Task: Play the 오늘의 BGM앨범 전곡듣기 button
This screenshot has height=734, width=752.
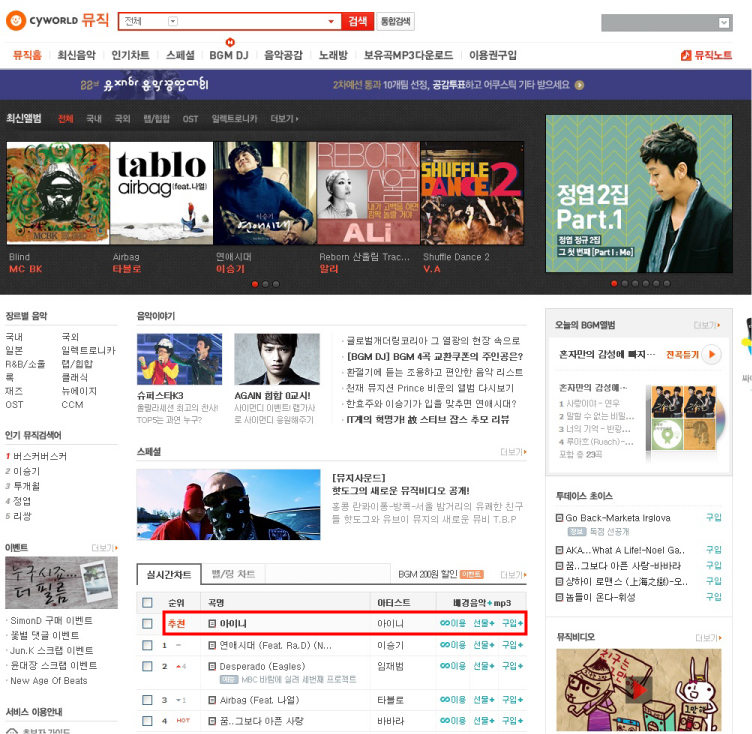Action: (711, 355)
